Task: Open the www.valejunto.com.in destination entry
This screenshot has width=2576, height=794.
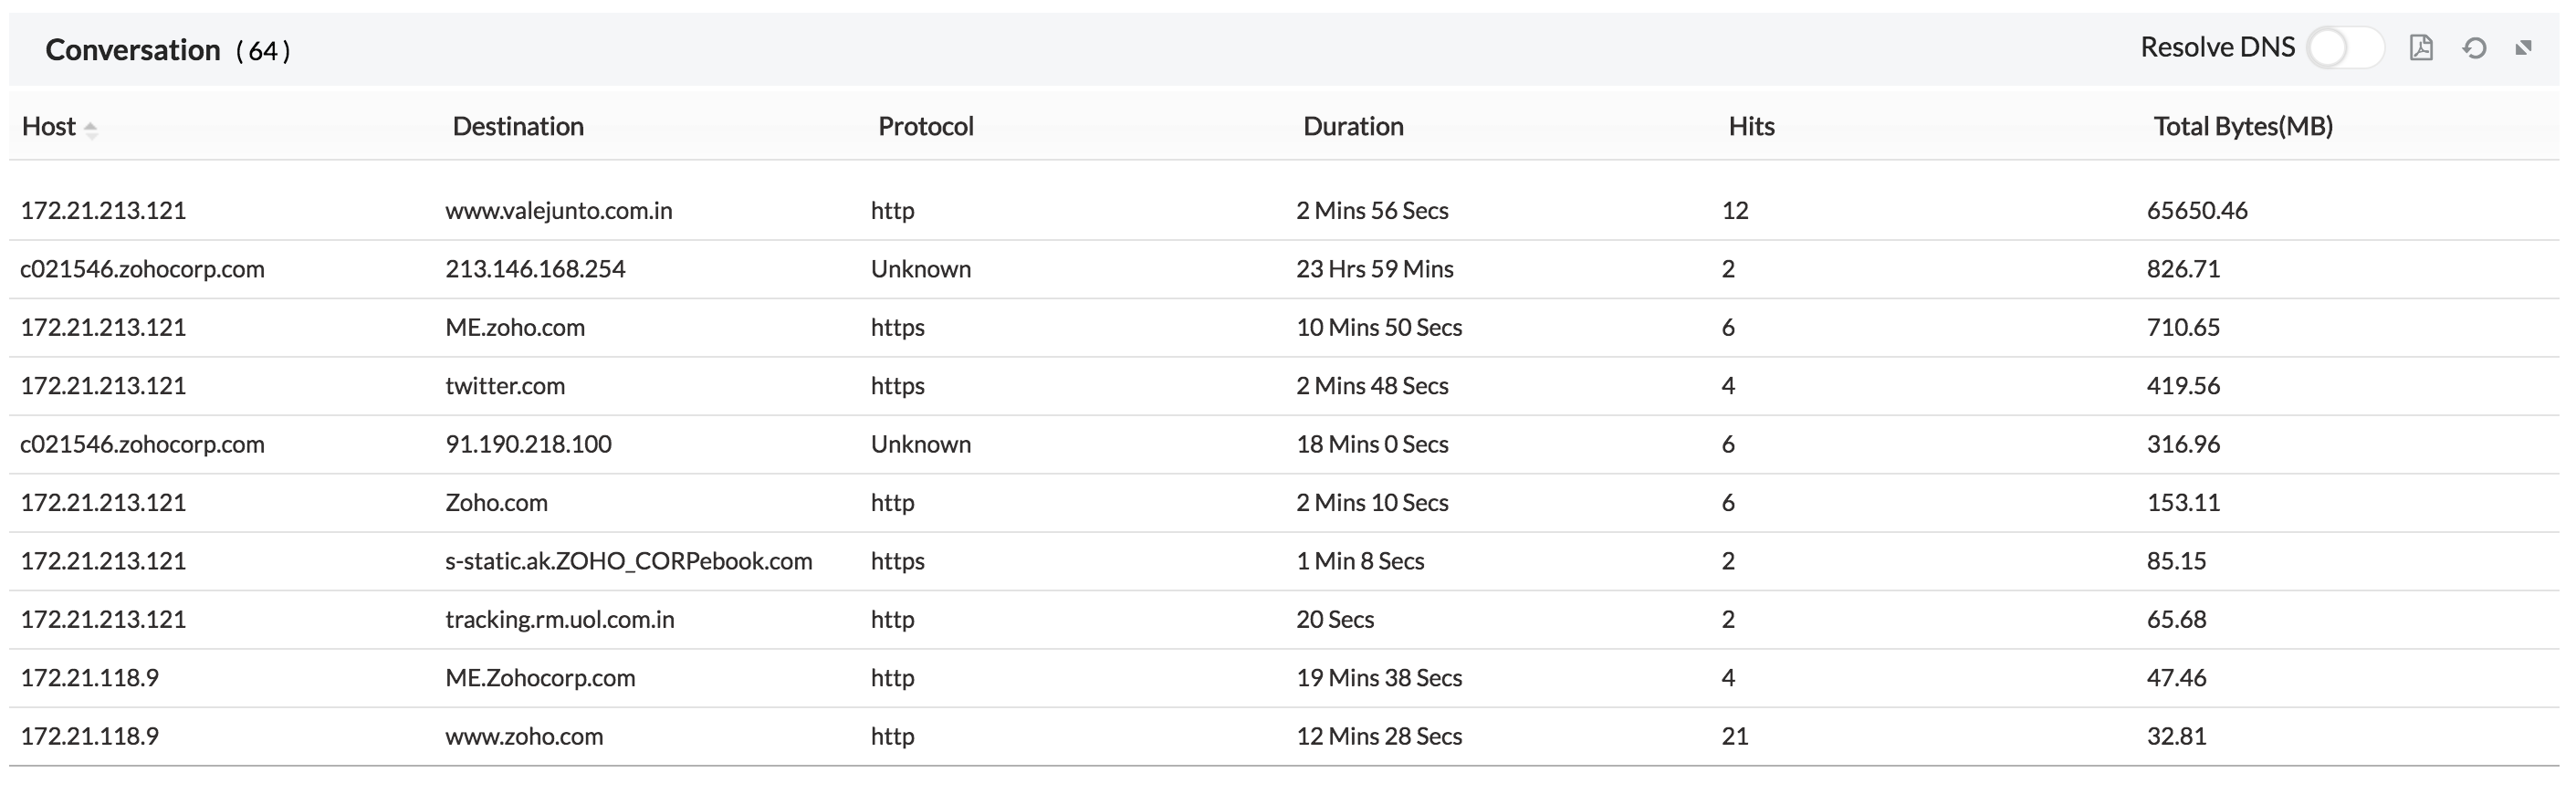Action: [x=558, y=211]
